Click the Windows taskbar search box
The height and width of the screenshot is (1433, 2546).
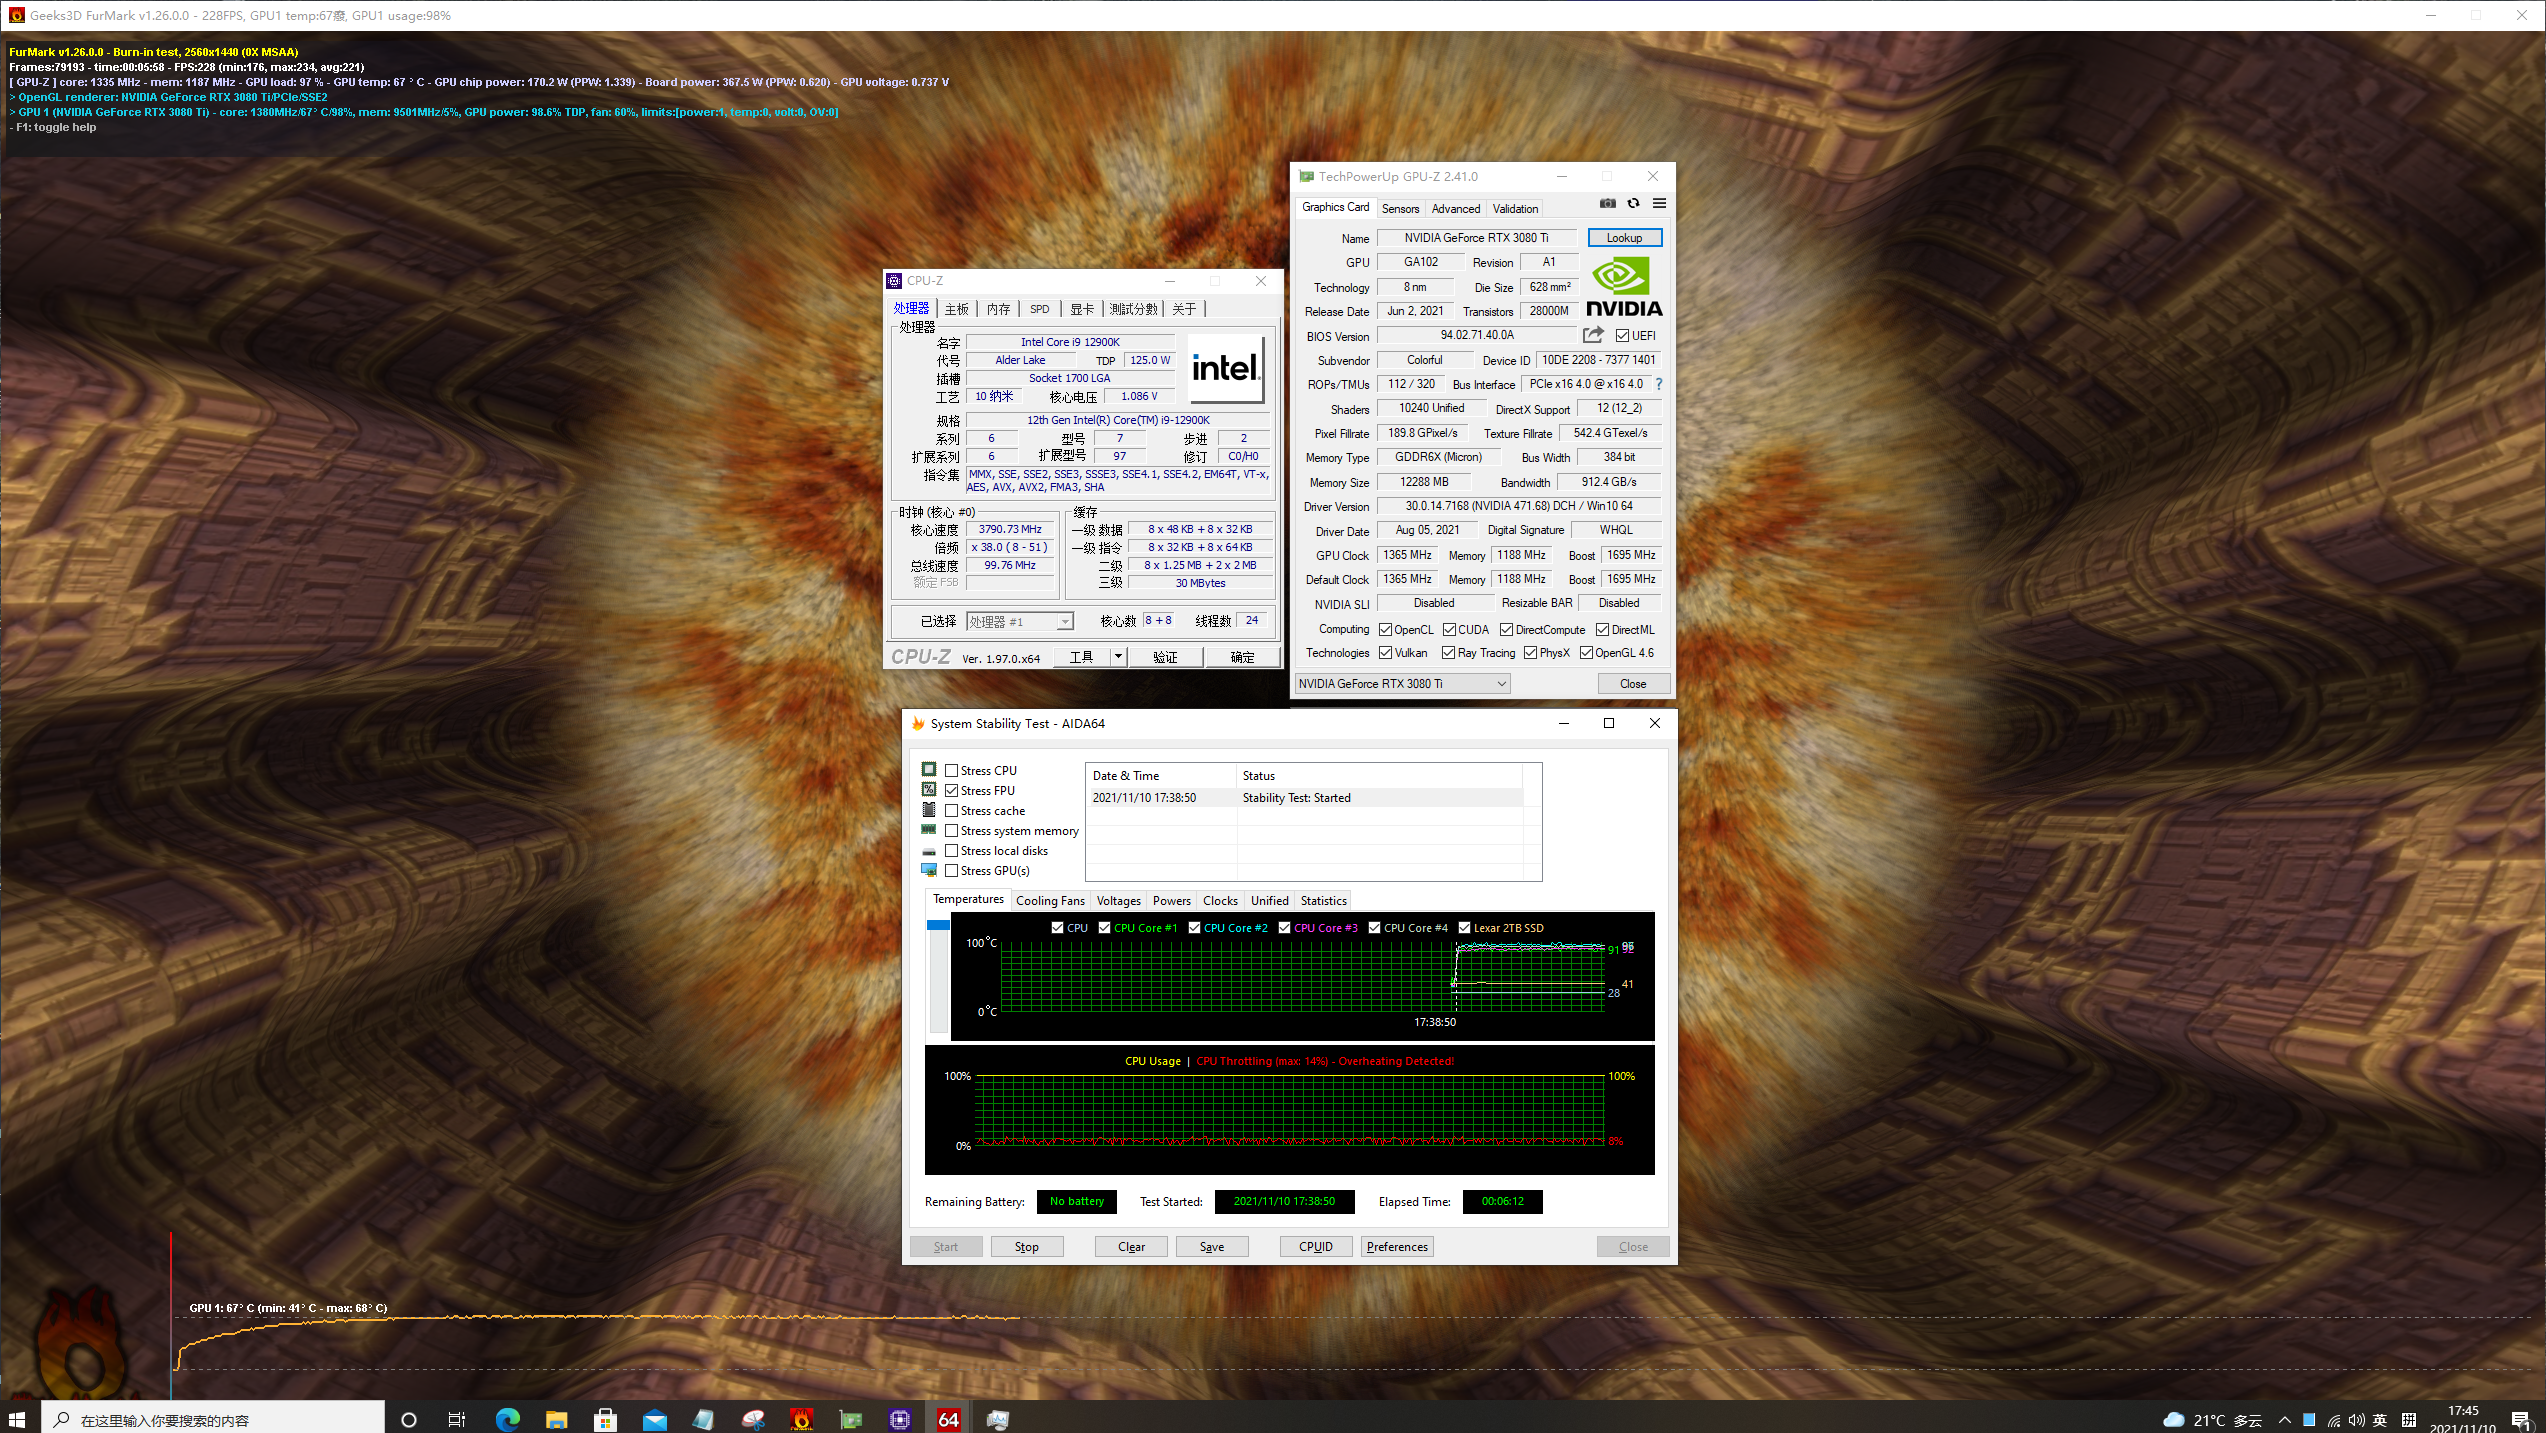212,1419
